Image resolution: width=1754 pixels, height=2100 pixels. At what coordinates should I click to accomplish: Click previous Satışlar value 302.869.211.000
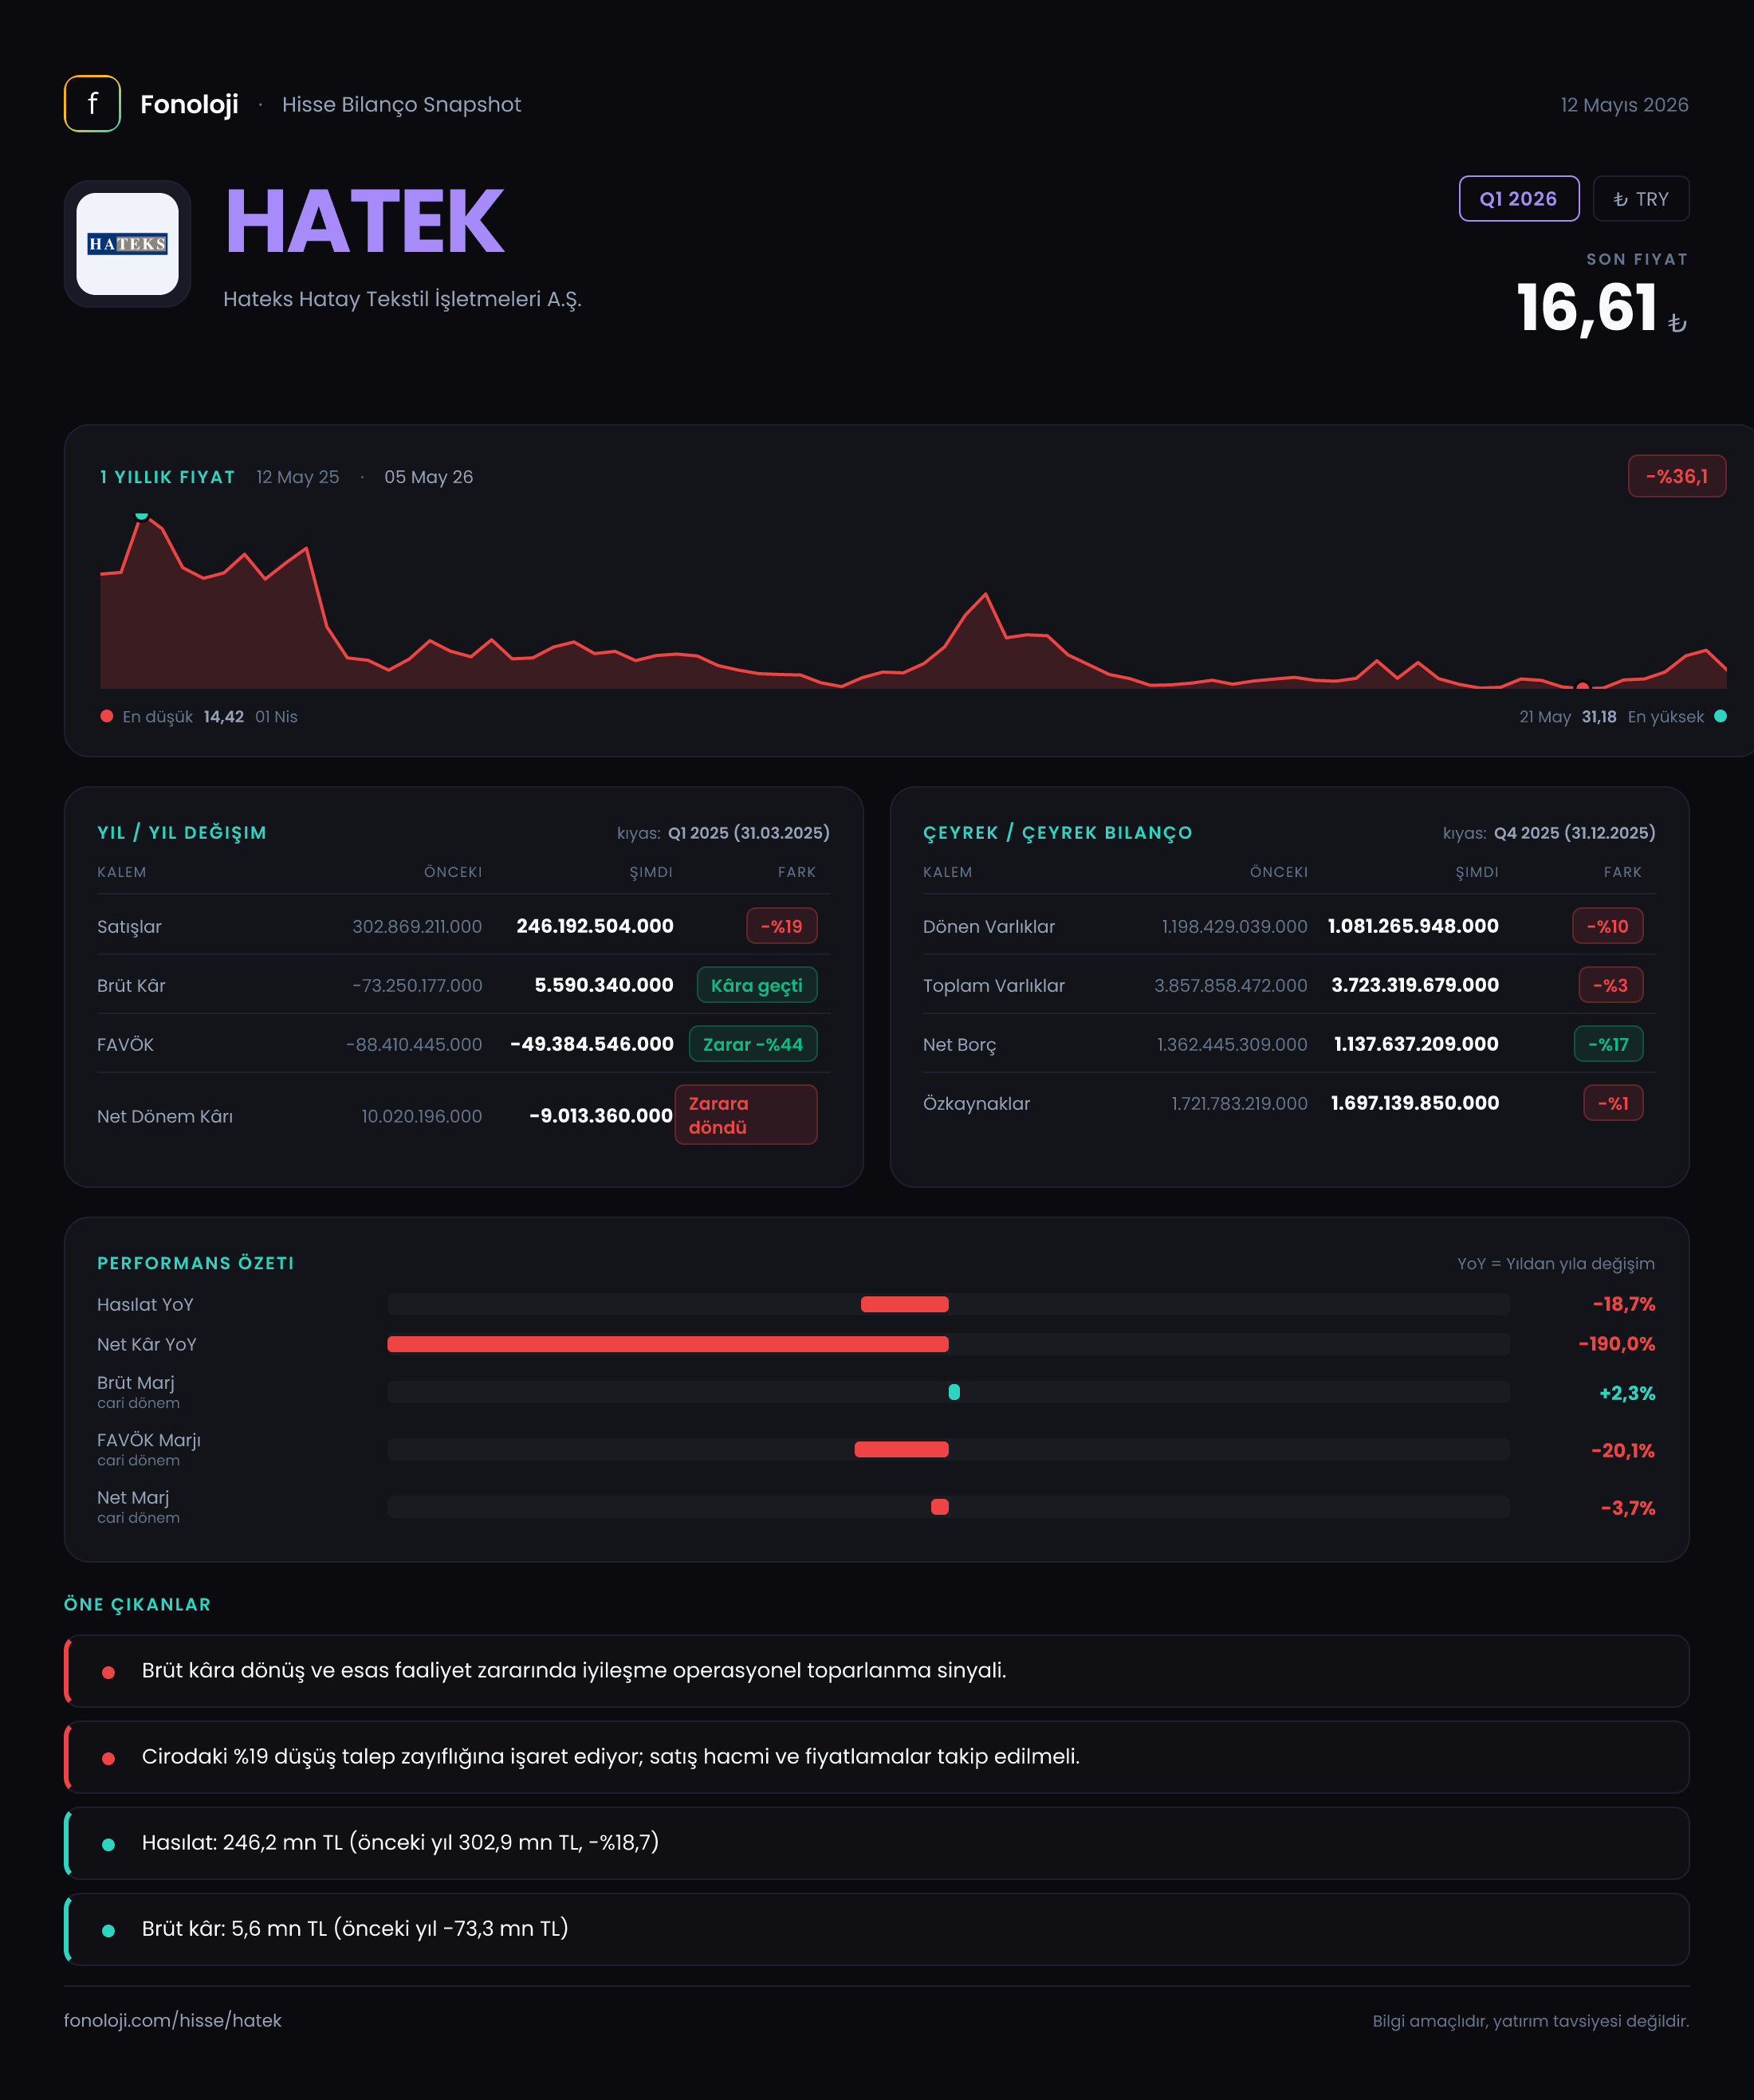point(417,927)
